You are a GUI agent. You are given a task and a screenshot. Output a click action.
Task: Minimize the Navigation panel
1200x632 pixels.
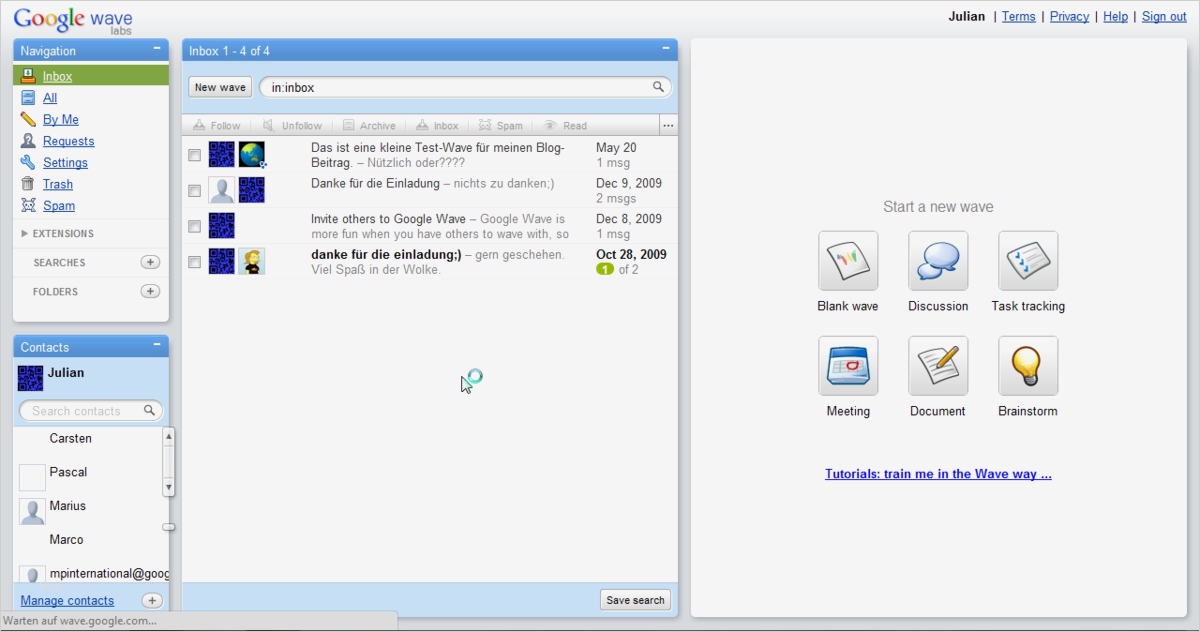click(x=157, y=49)
